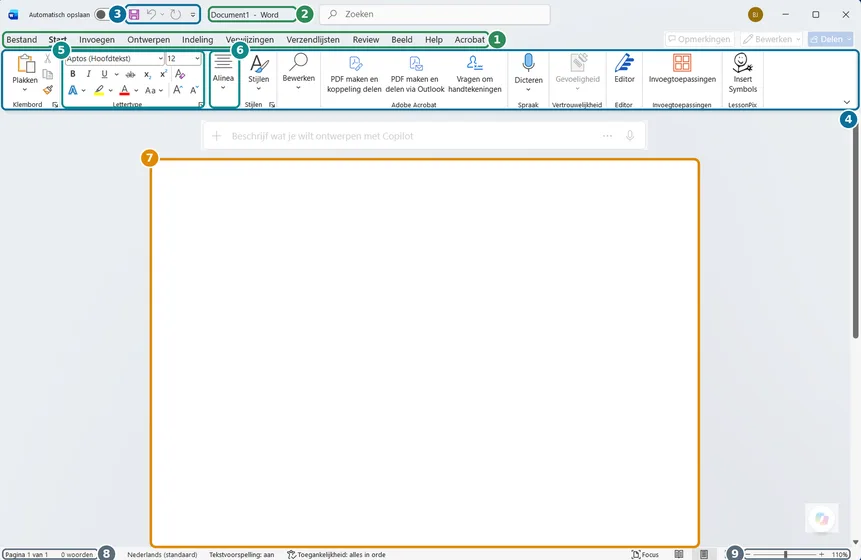Toggle bold formatting
861x560 pixels.
72,74
